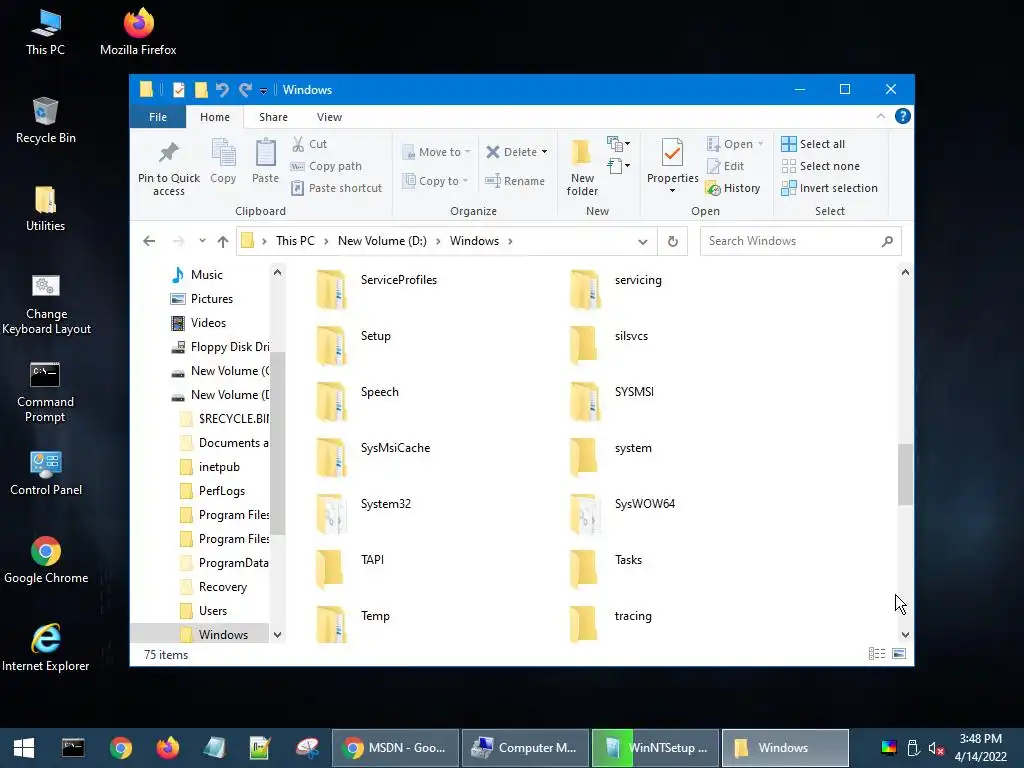This screenshot has height=768, width=1024.
Task: Click Rename in Organize group
Action: (515, 181)
